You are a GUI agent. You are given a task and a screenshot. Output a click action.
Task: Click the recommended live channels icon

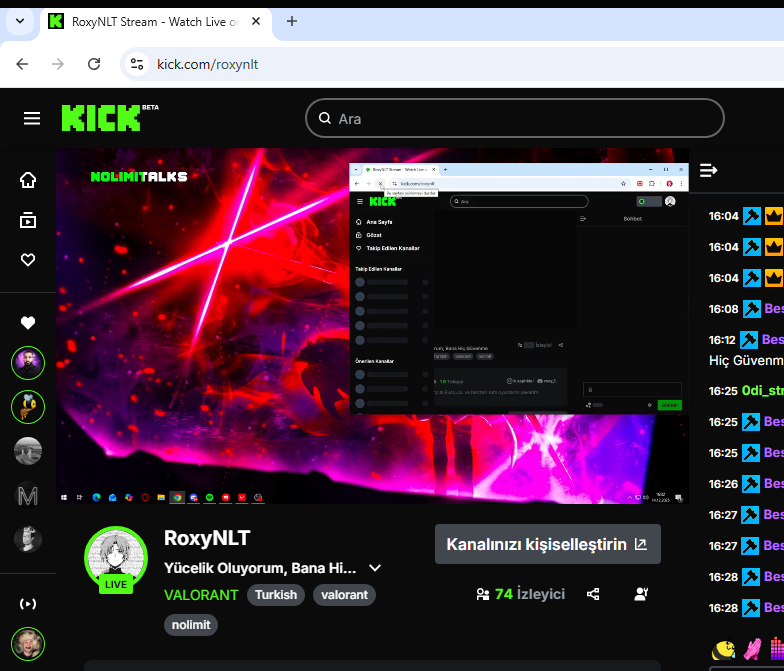[28, 604]
